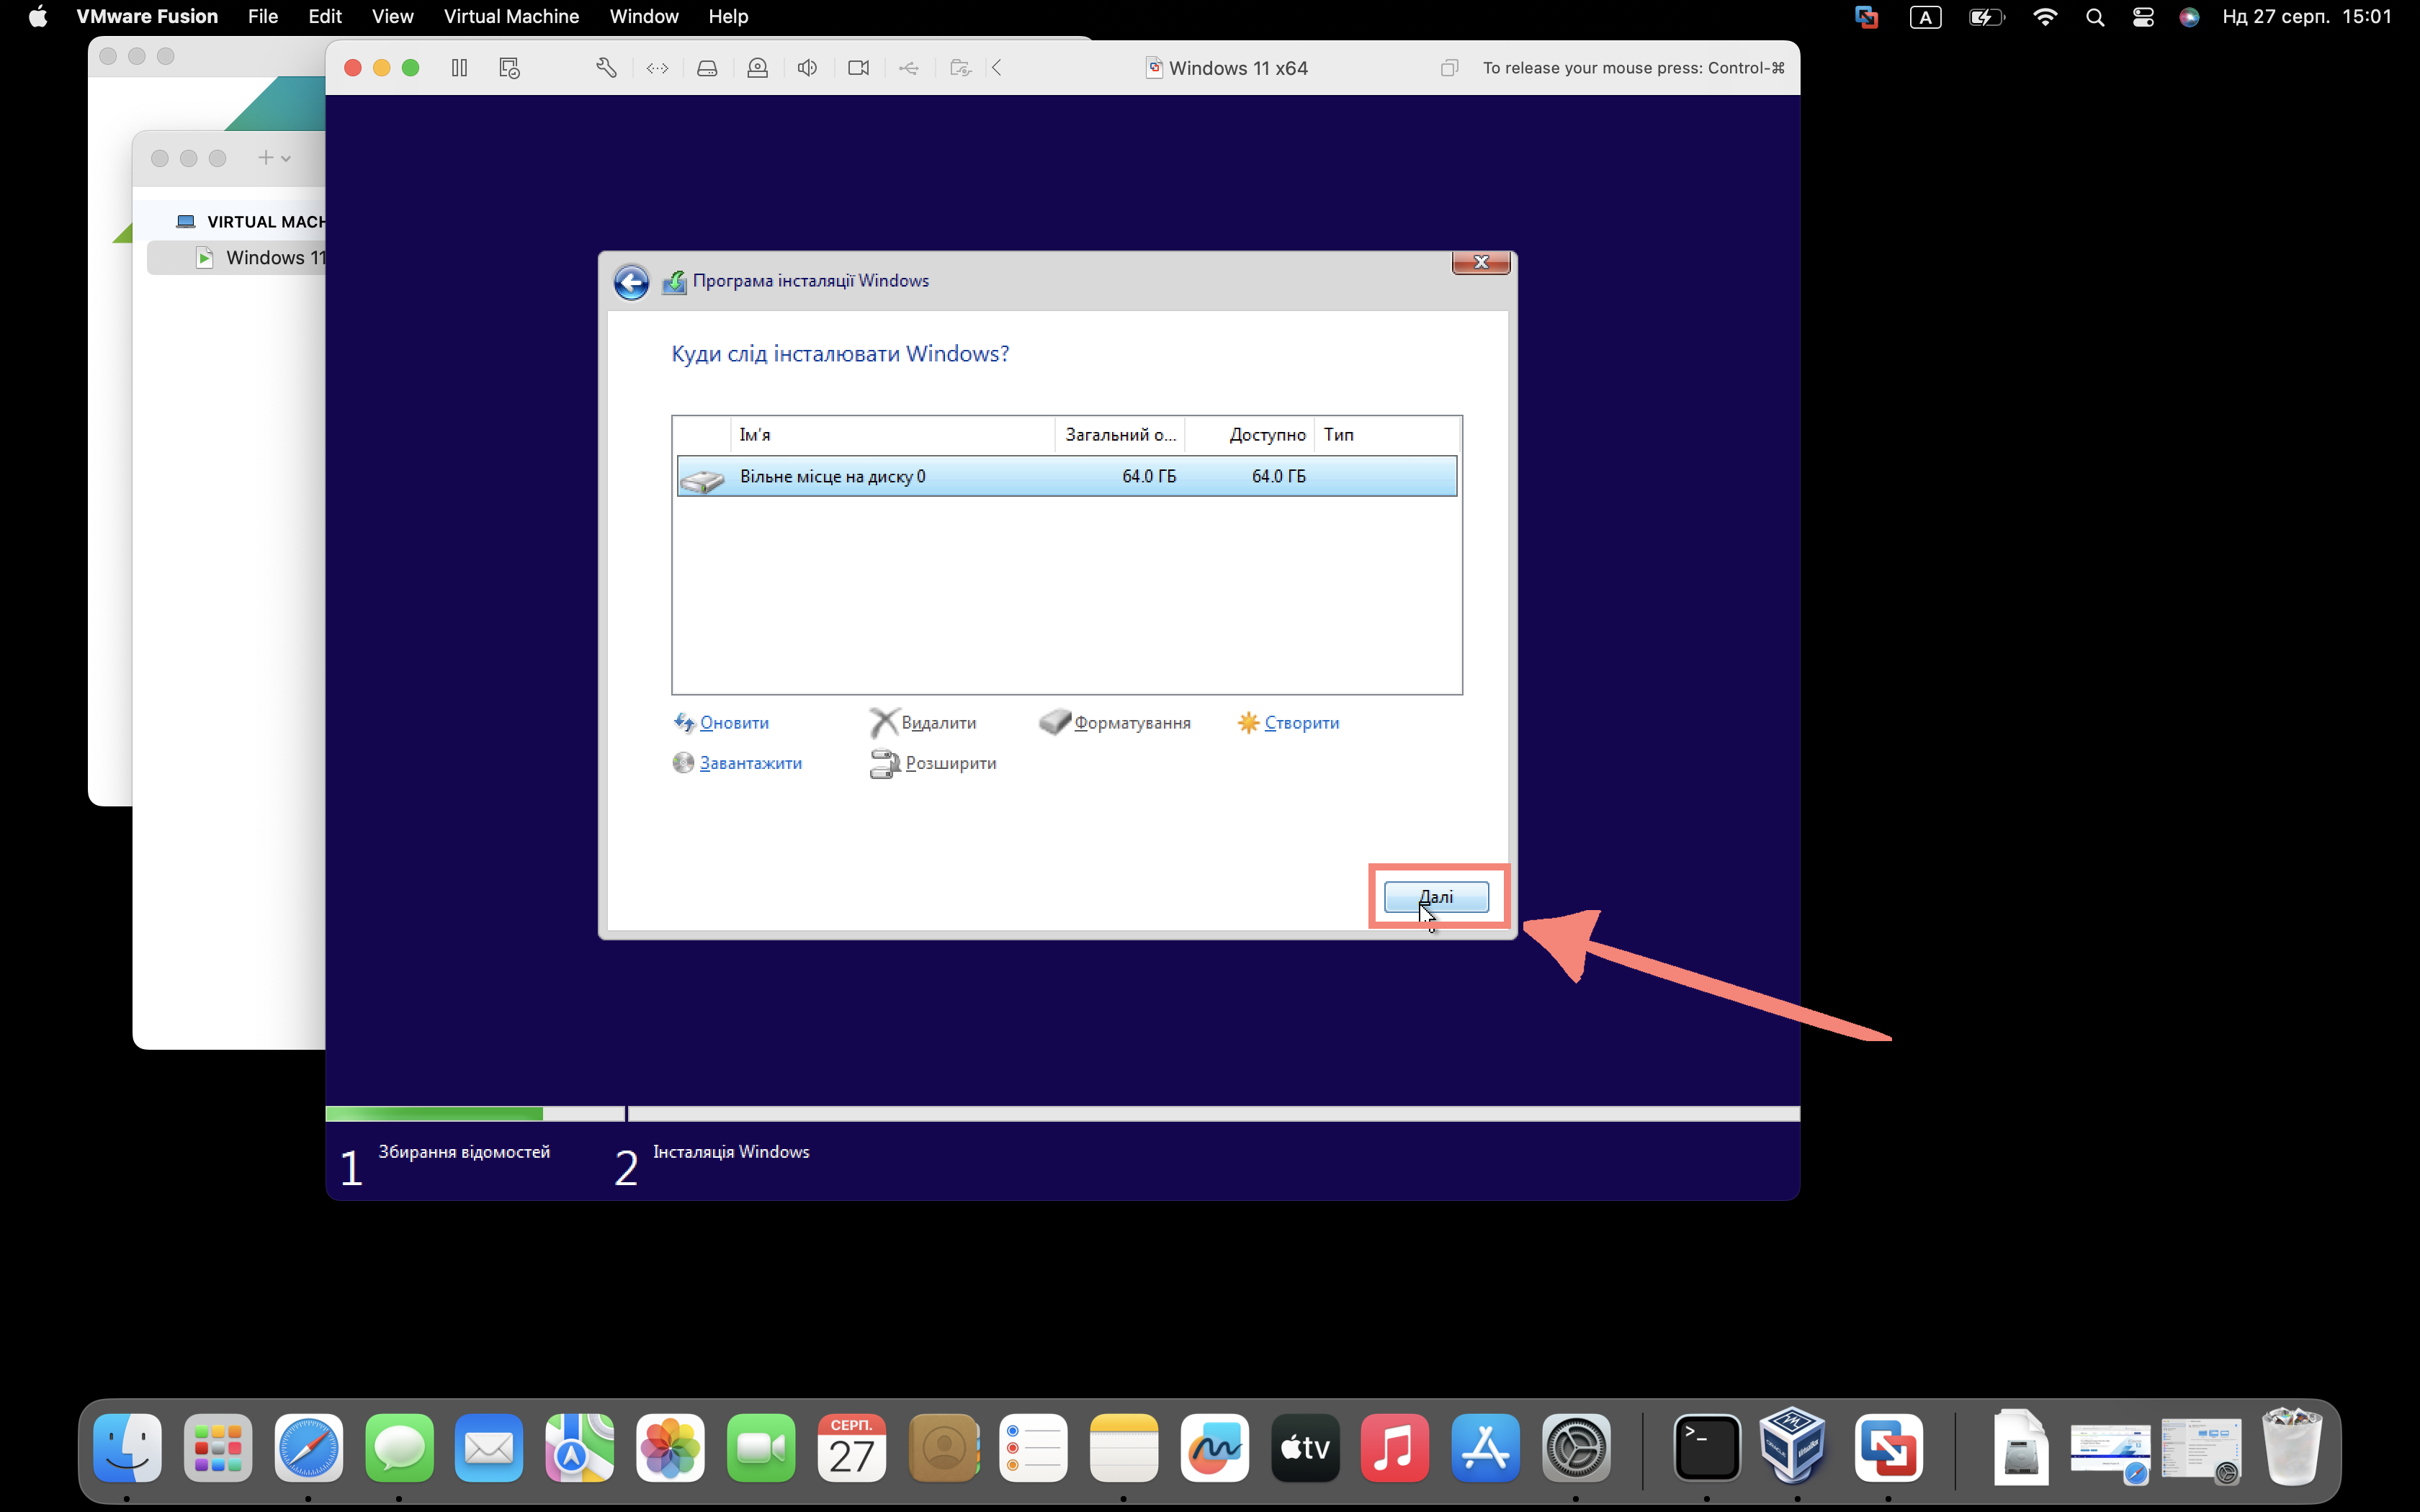Screen dimensions: 2420x1512
Task: Click the Ім'я column header
Action: tap(892, 435)
